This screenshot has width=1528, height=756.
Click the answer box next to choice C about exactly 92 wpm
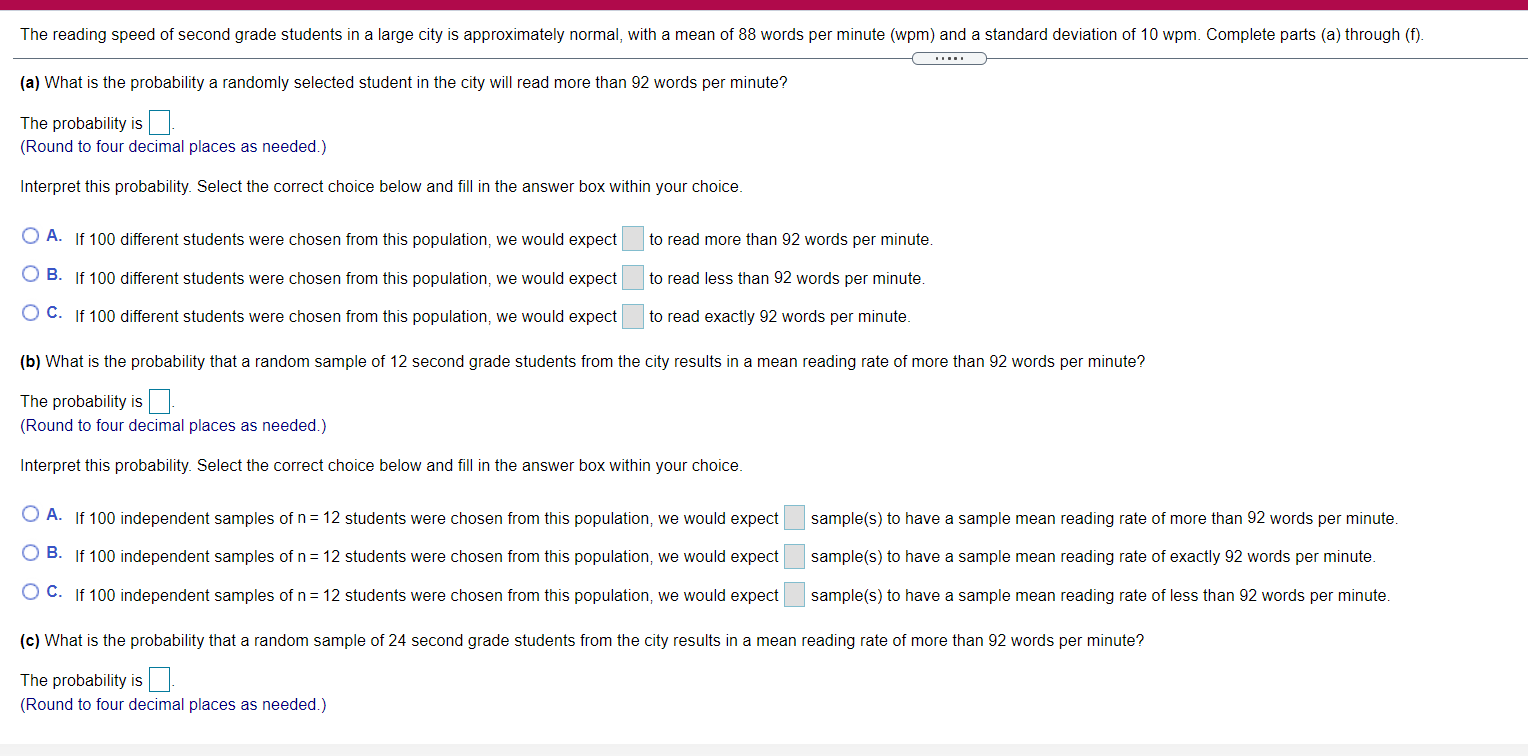click(632, 316)
